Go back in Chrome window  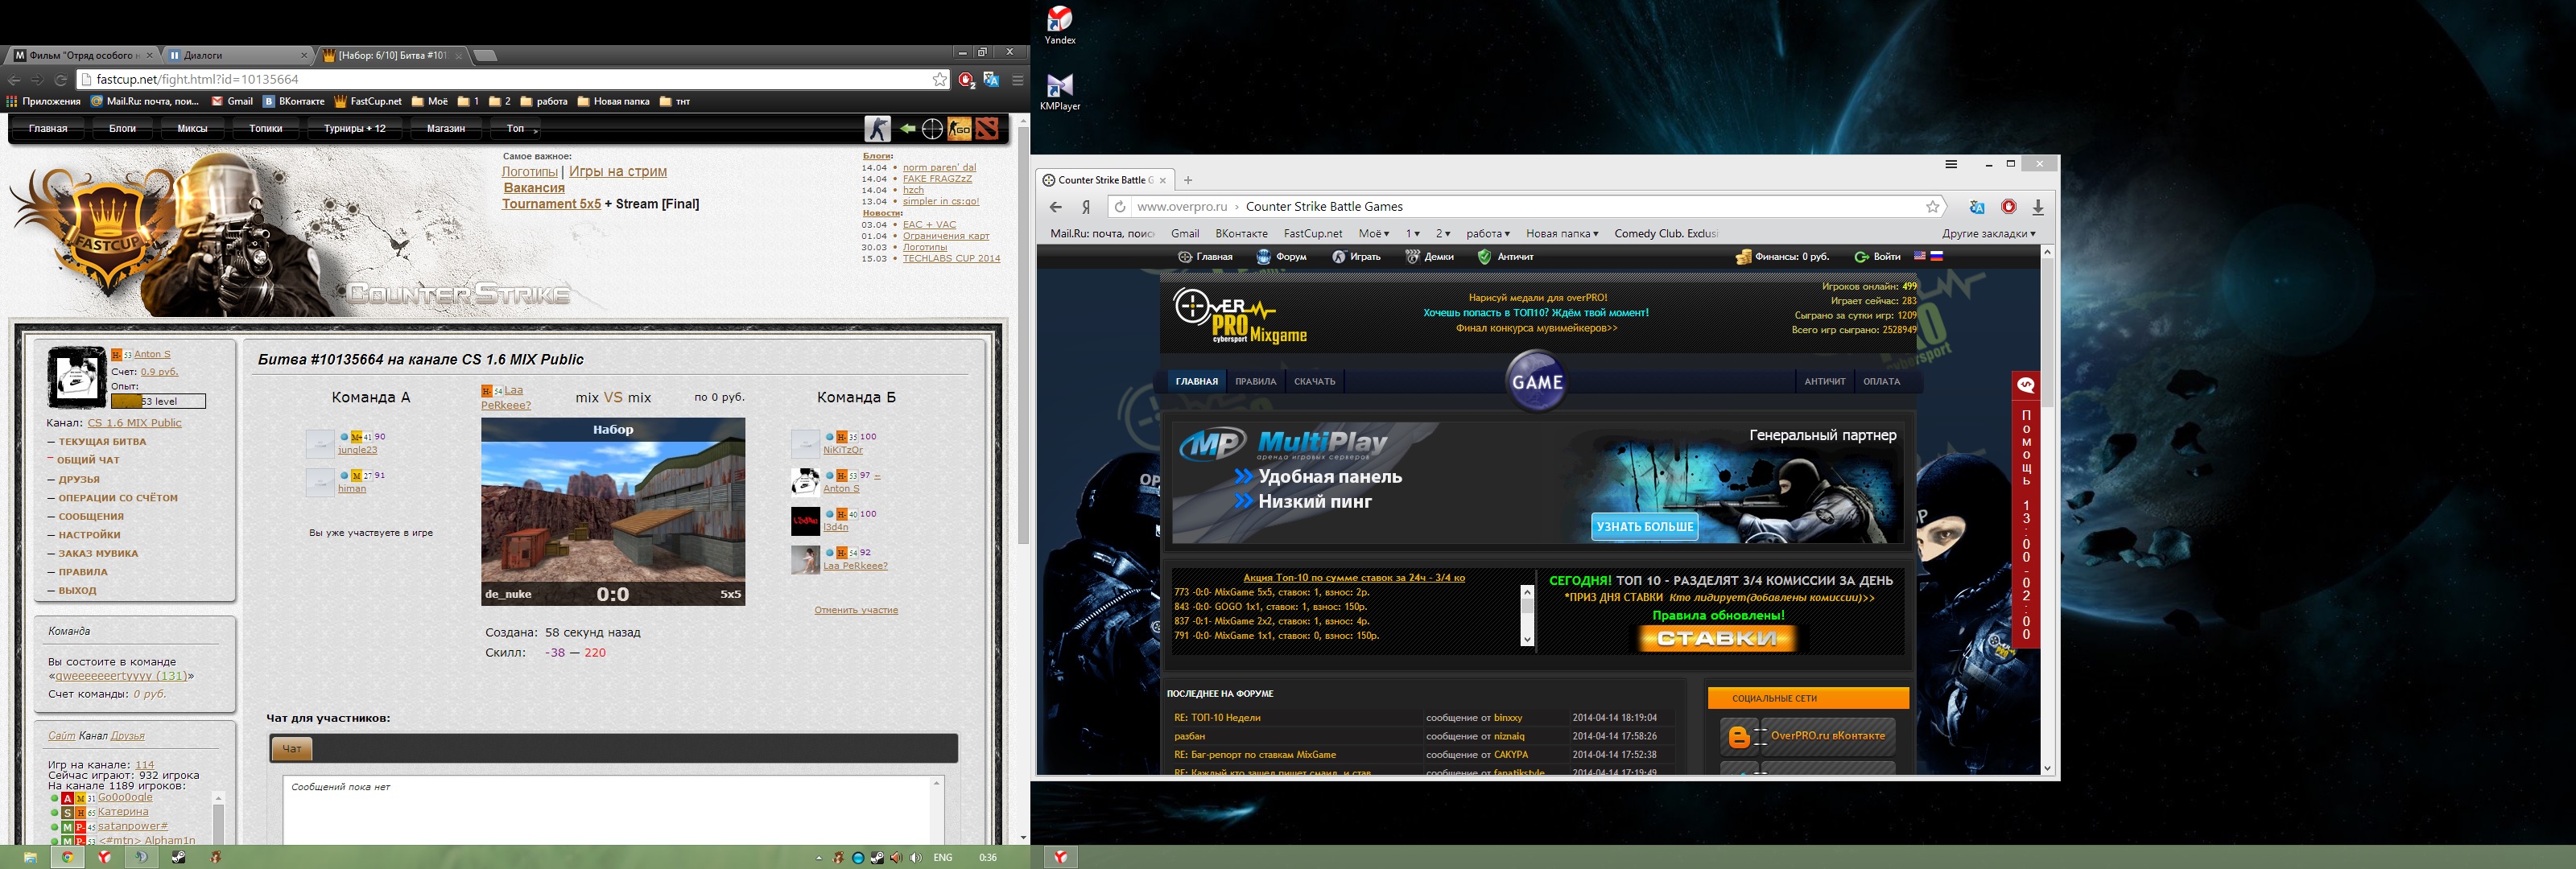click(x=14, y=80)
